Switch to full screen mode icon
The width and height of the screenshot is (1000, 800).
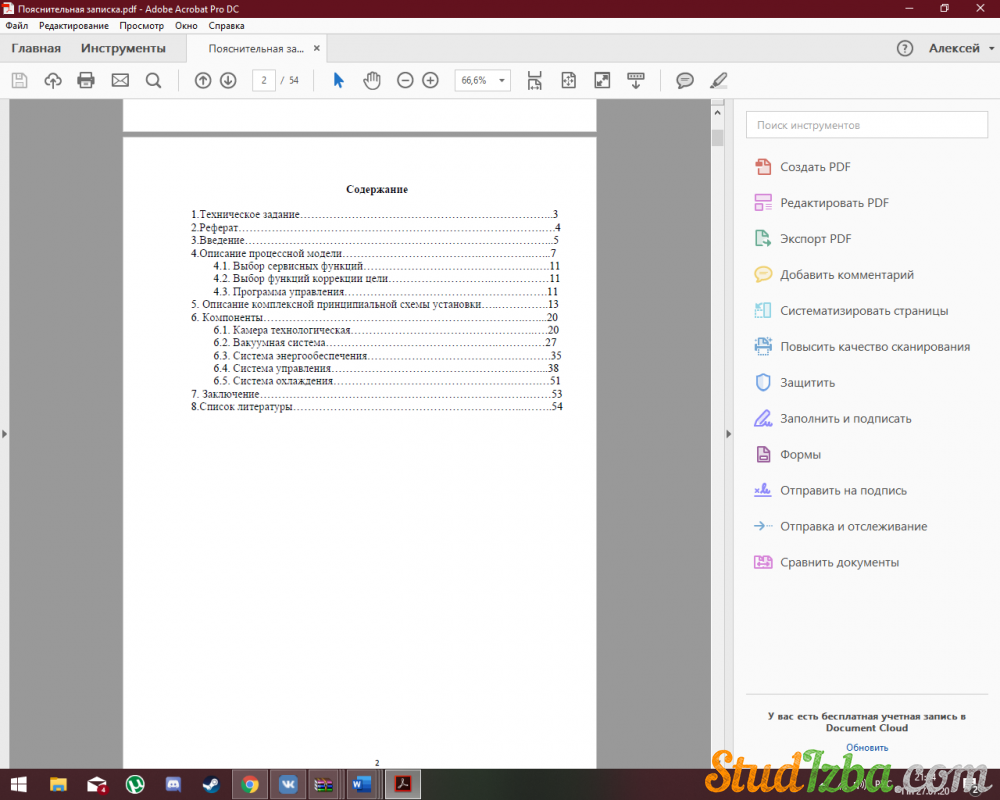(x=602, y=80)
